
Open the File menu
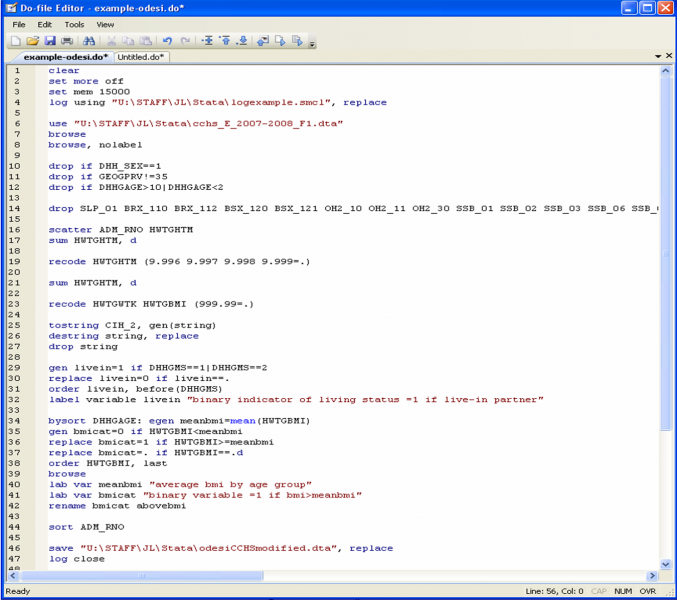pyautogui.click(x=19, y=24)
